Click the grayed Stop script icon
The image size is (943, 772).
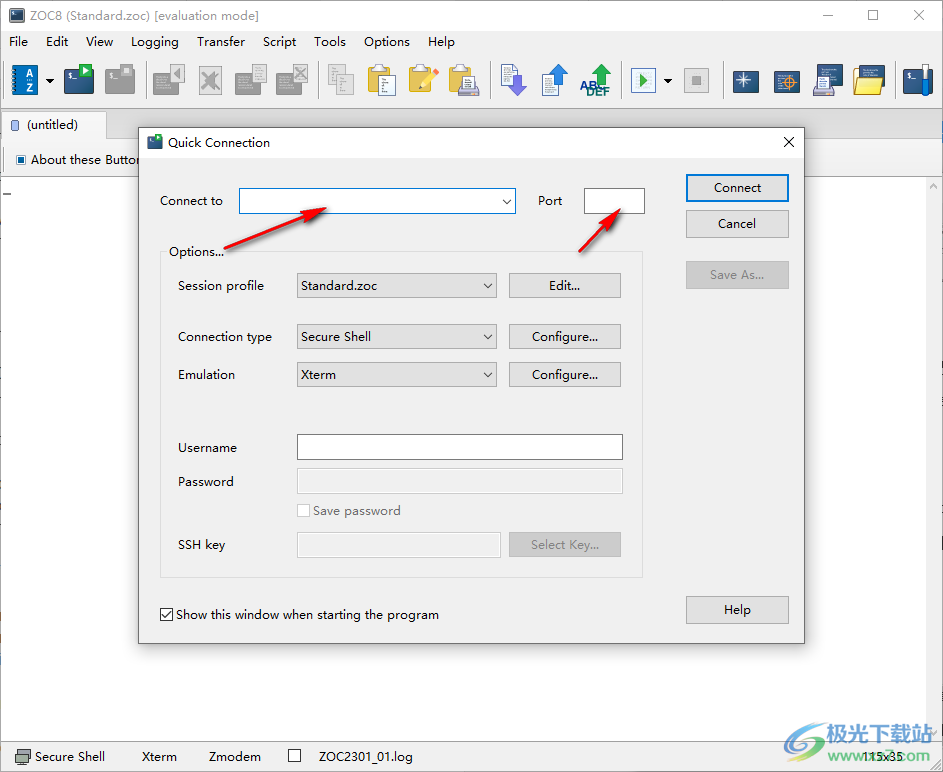tap(696, 80)
